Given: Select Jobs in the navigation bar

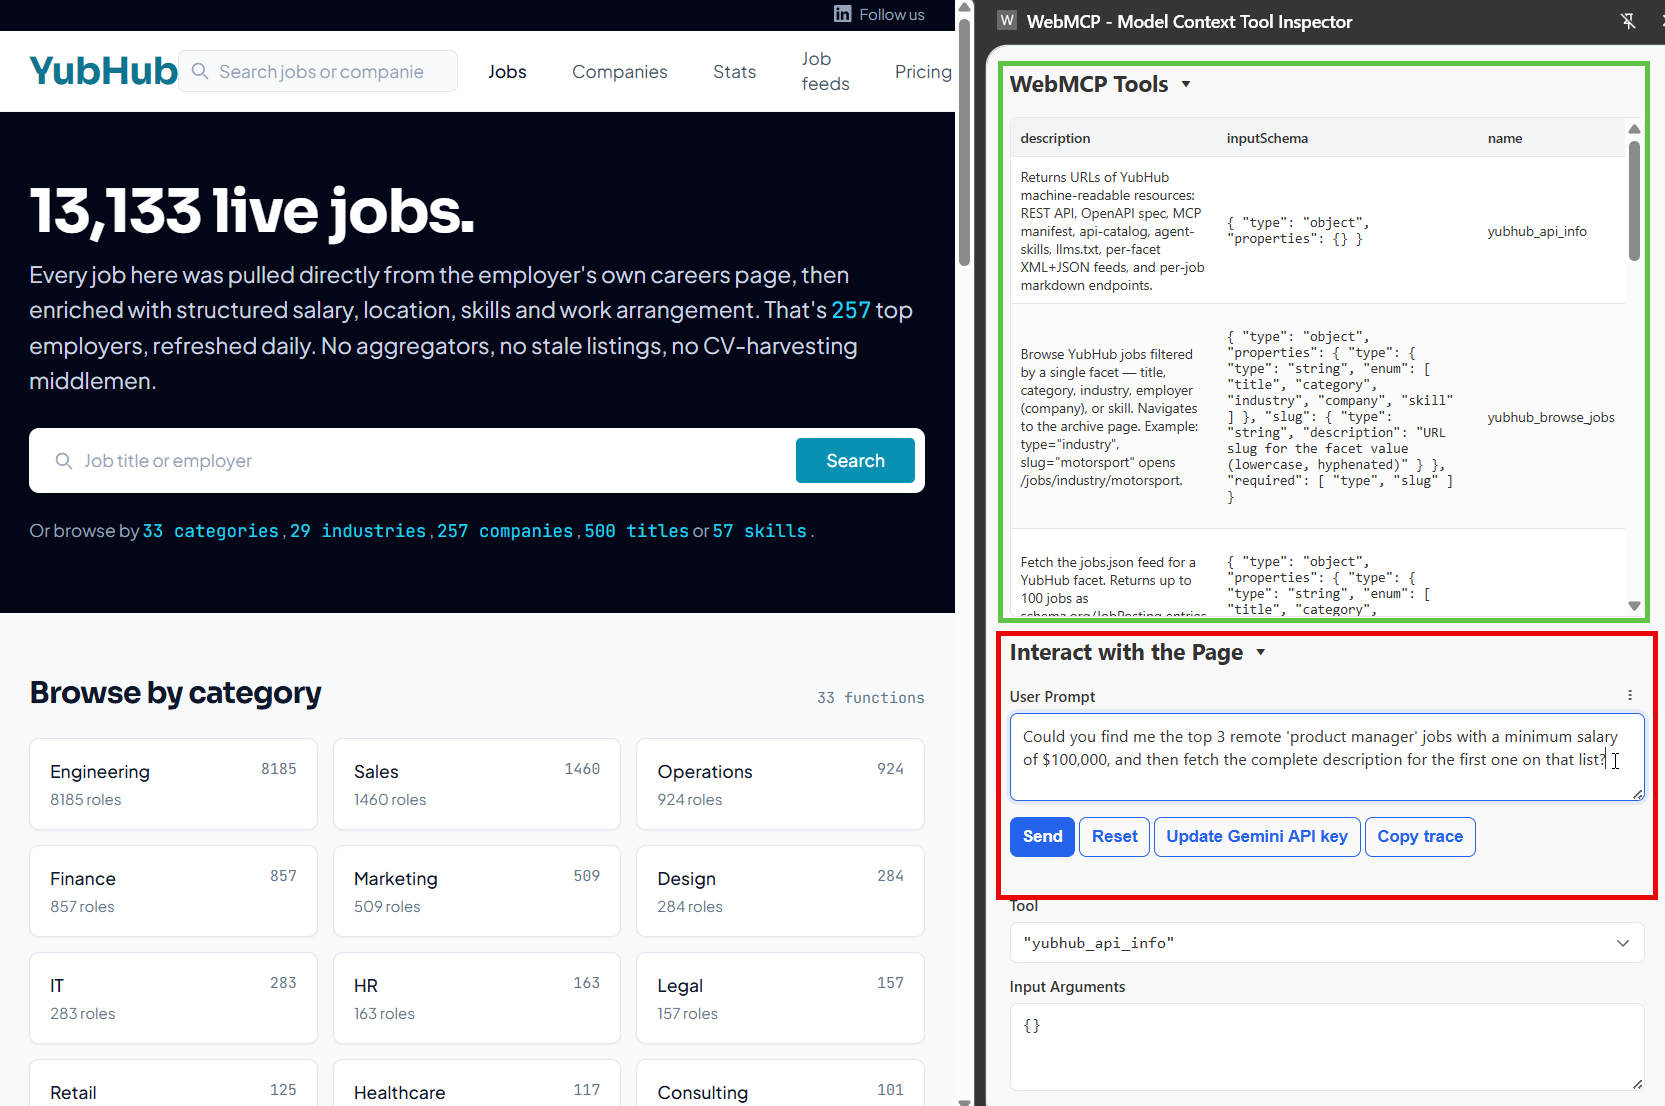Looking at the screenshot, I should coord(507,71).
